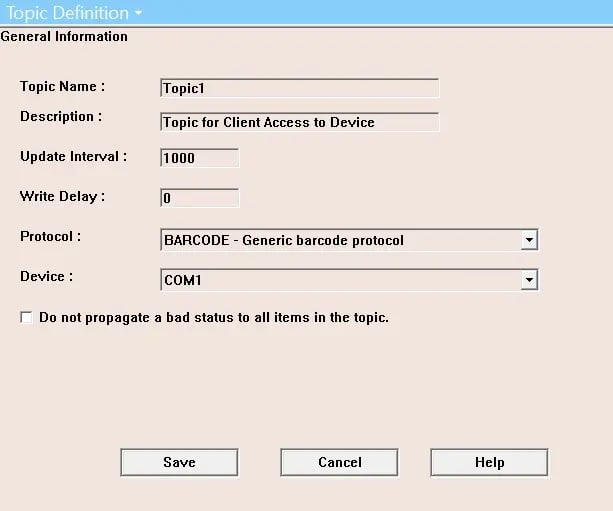Click the 'Write Delay :' label
The width and height of the screenshot is (613, 511).
coord(62,197)
